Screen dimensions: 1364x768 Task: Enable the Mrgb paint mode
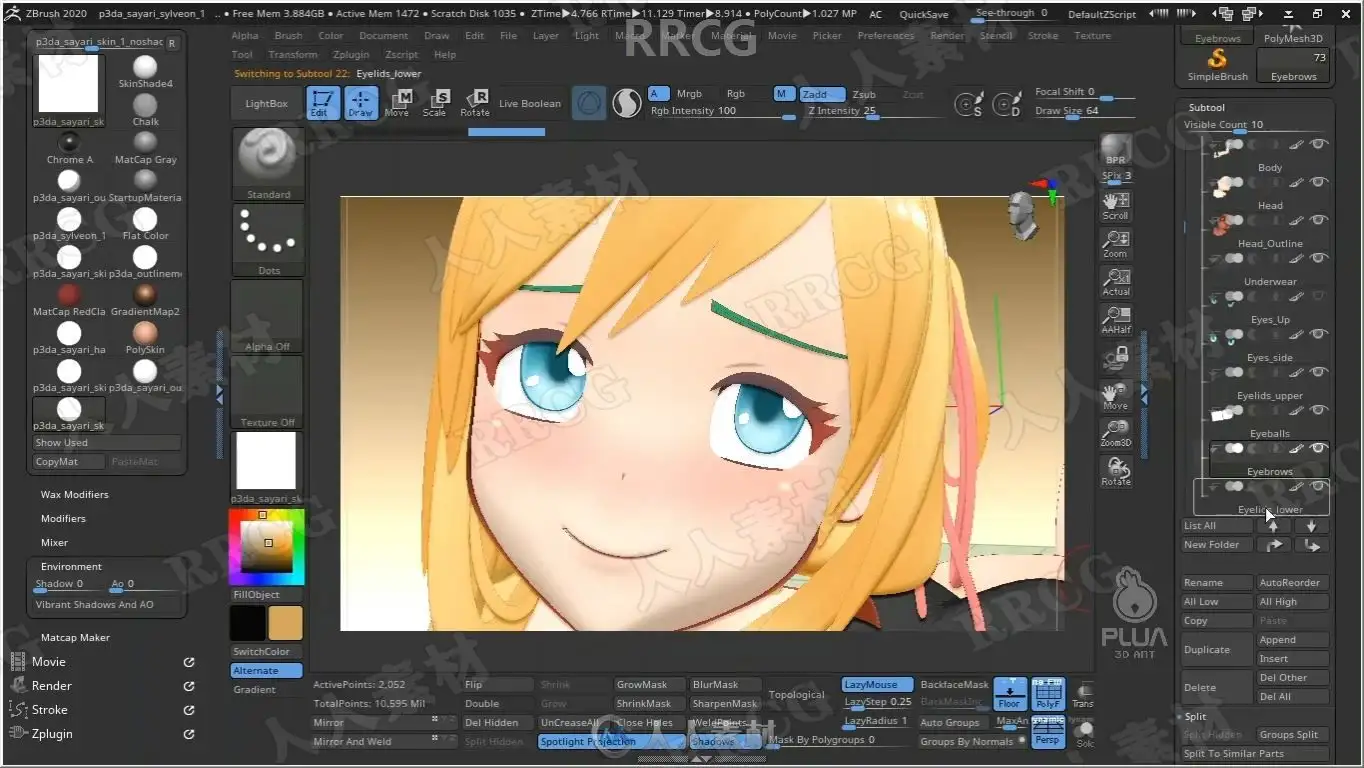(x=689, y=94)
